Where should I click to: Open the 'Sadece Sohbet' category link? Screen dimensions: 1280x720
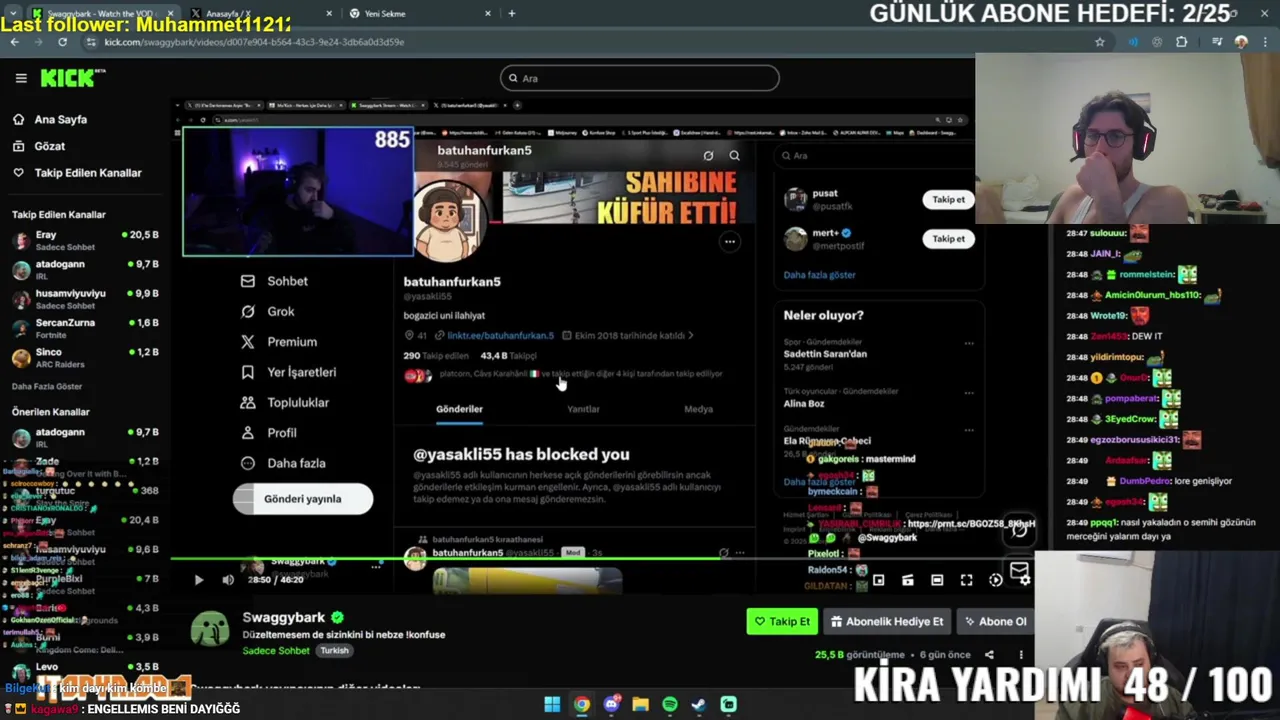(277, 650)
